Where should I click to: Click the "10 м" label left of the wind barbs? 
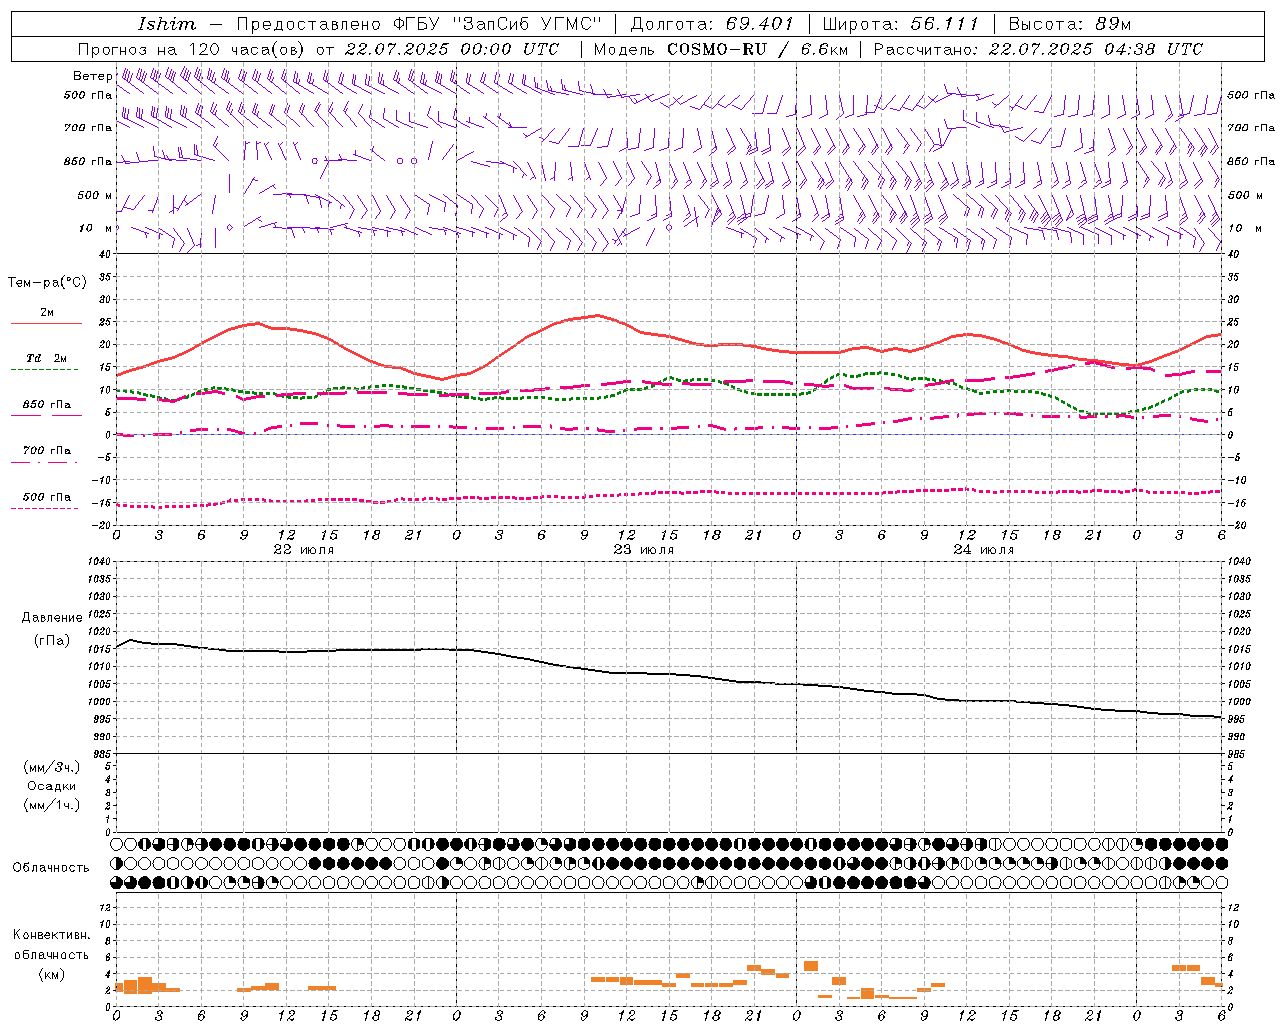[x=97, y=228]
